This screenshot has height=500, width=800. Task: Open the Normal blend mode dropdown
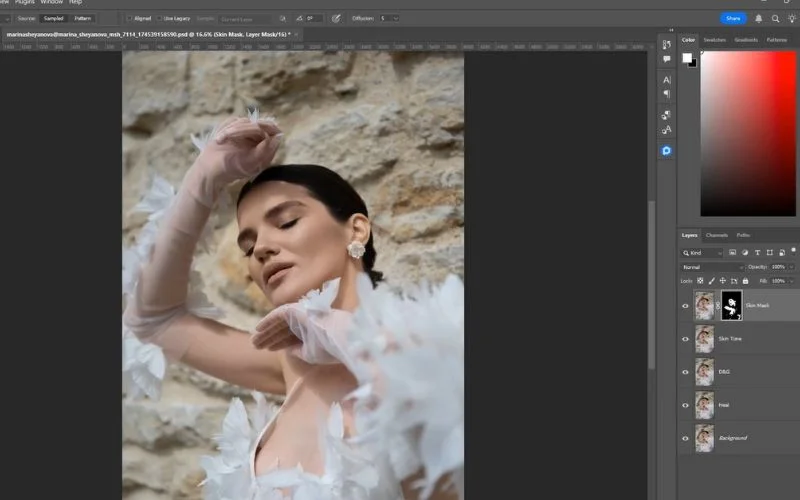coord(712,267)
